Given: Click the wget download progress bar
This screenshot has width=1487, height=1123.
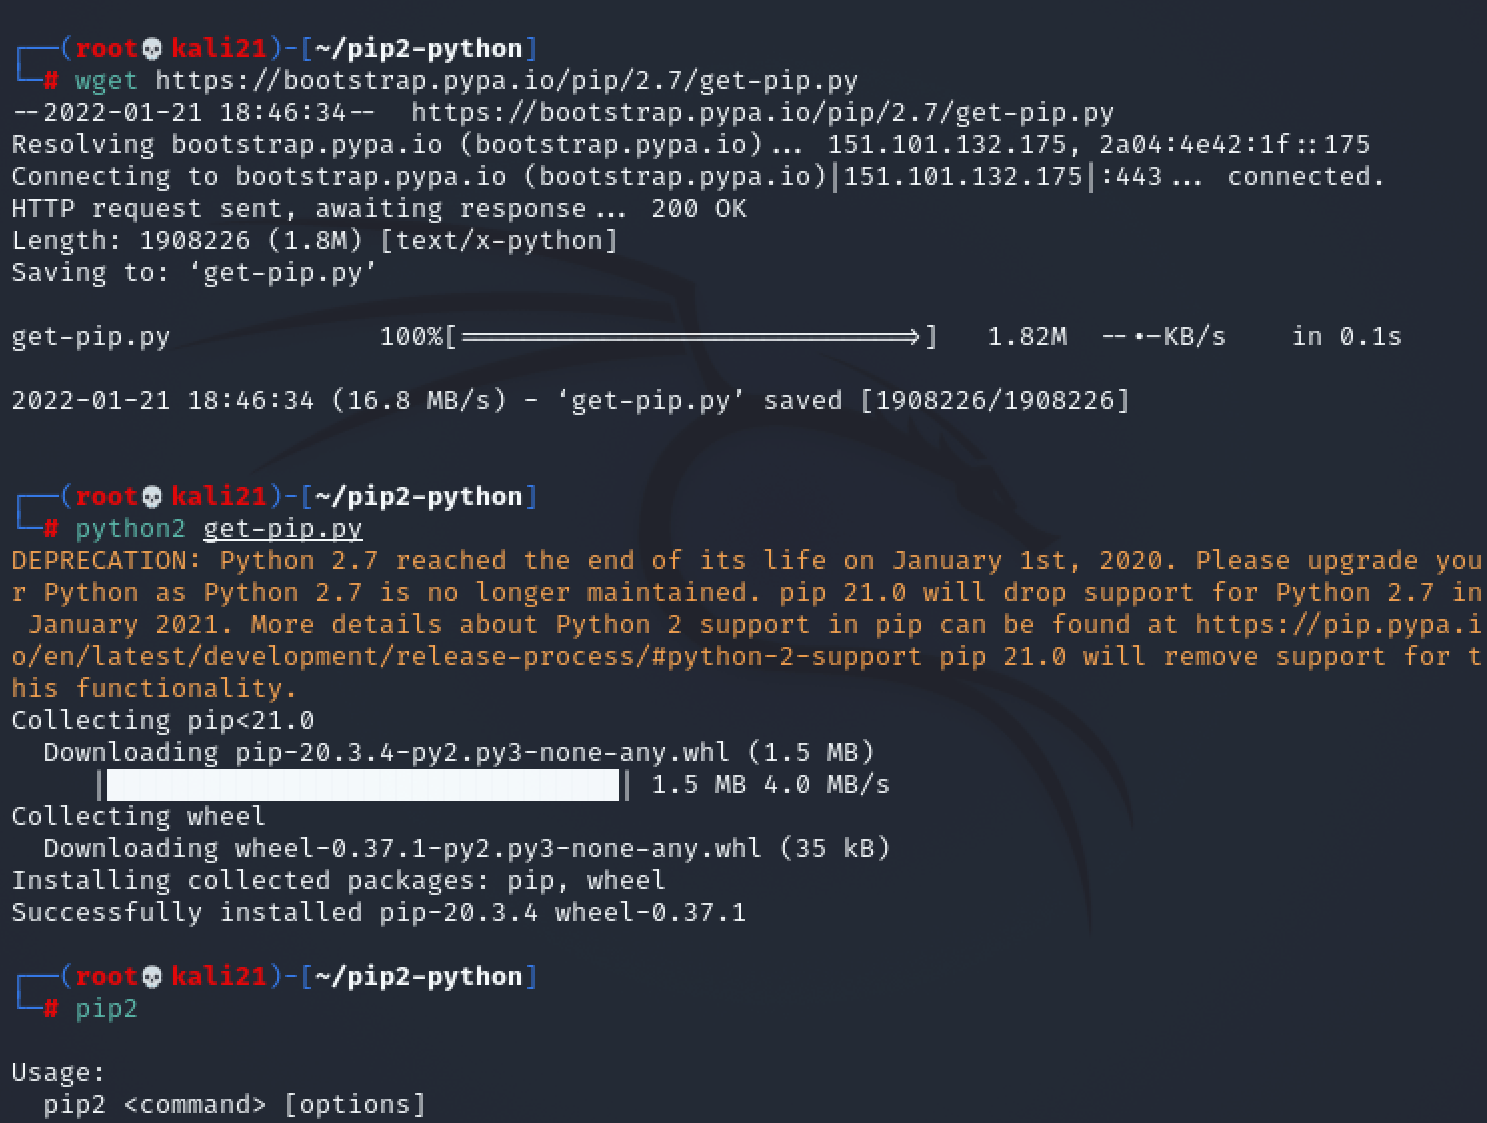Looking at the screenshot, I should pos(690,337).
